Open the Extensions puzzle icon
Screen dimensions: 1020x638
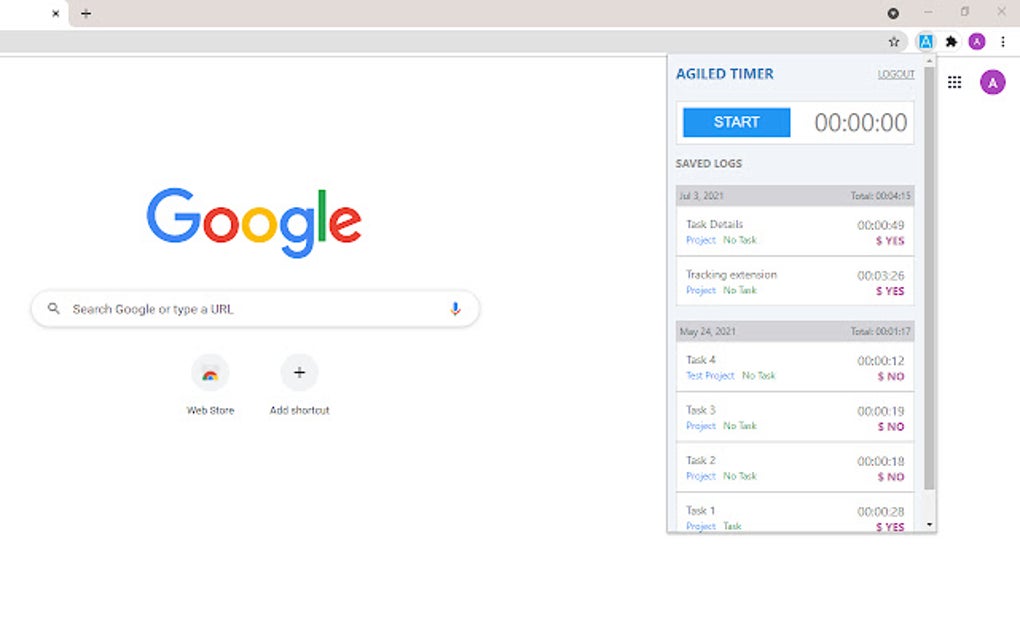(x=951, y=42)
